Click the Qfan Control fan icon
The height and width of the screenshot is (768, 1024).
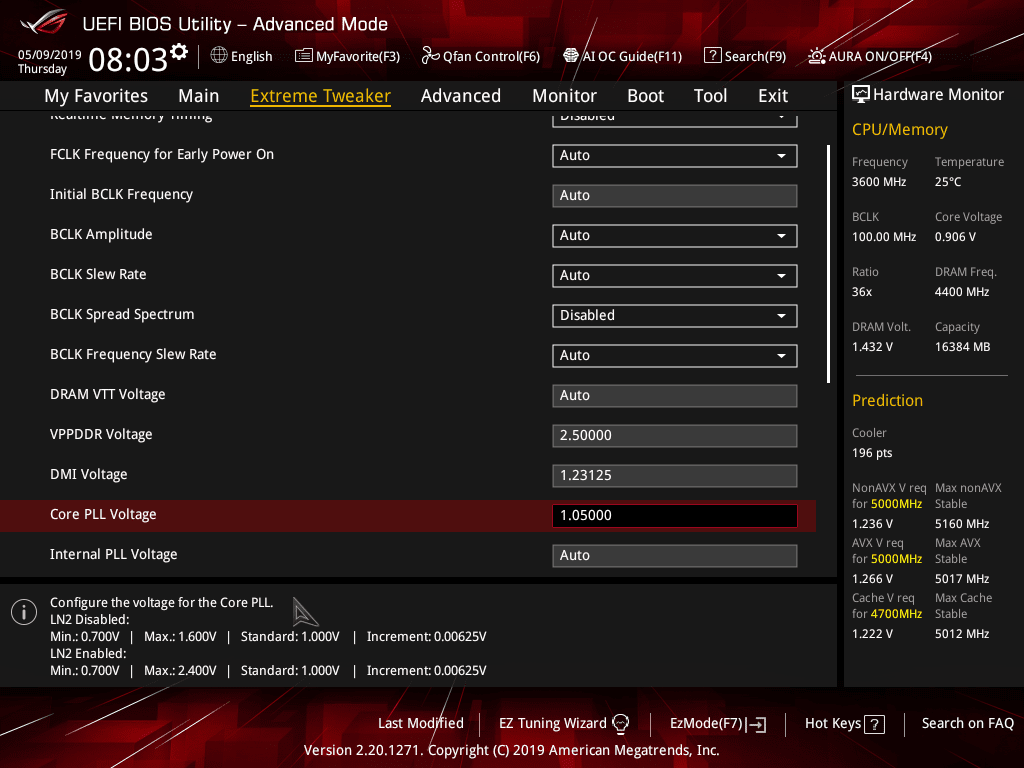tap(430, 56)
